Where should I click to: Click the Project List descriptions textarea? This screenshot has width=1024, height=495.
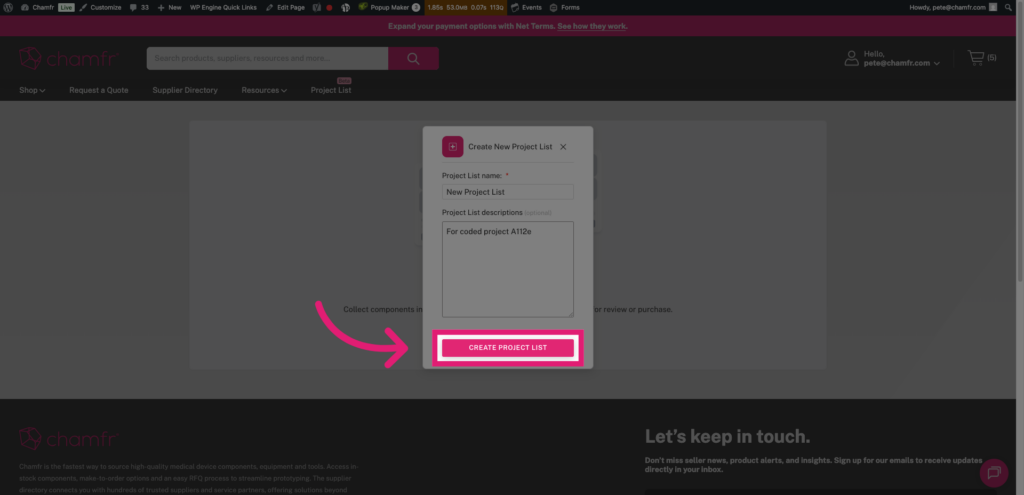click(507, 269)
